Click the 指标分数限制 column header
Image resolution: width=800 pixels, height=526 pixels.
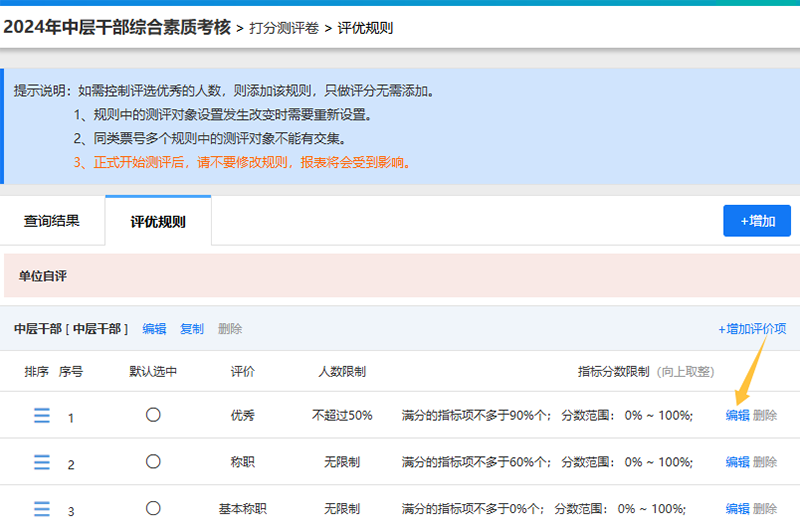coord(613,371)
